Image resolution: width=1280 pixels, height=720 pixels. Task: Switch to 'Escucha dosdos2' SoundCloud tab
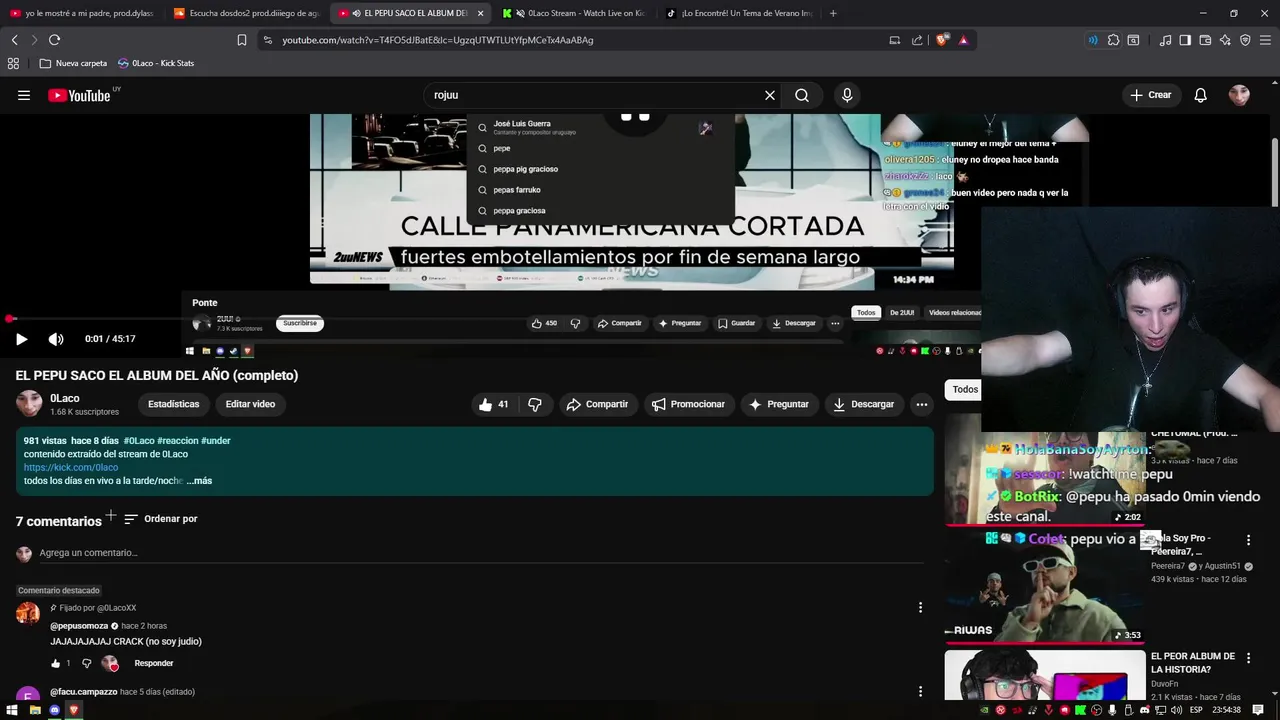(x=245, y=13)
